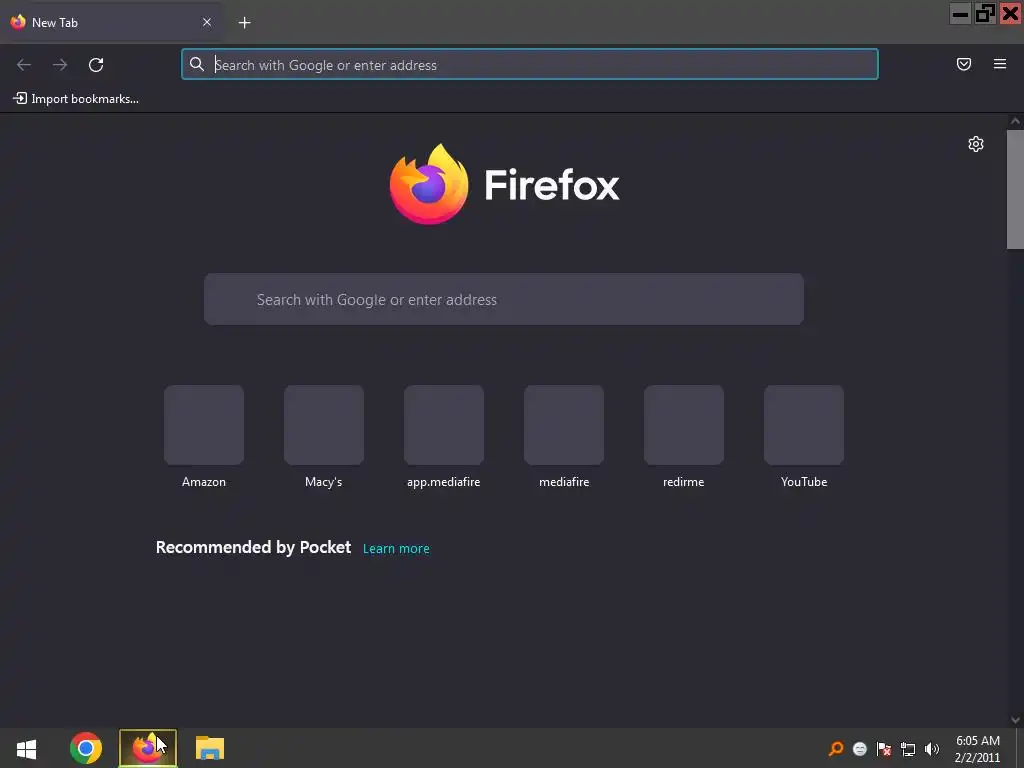
Task: Click the orange magnifier tray icon
Action: pos(836,749)
